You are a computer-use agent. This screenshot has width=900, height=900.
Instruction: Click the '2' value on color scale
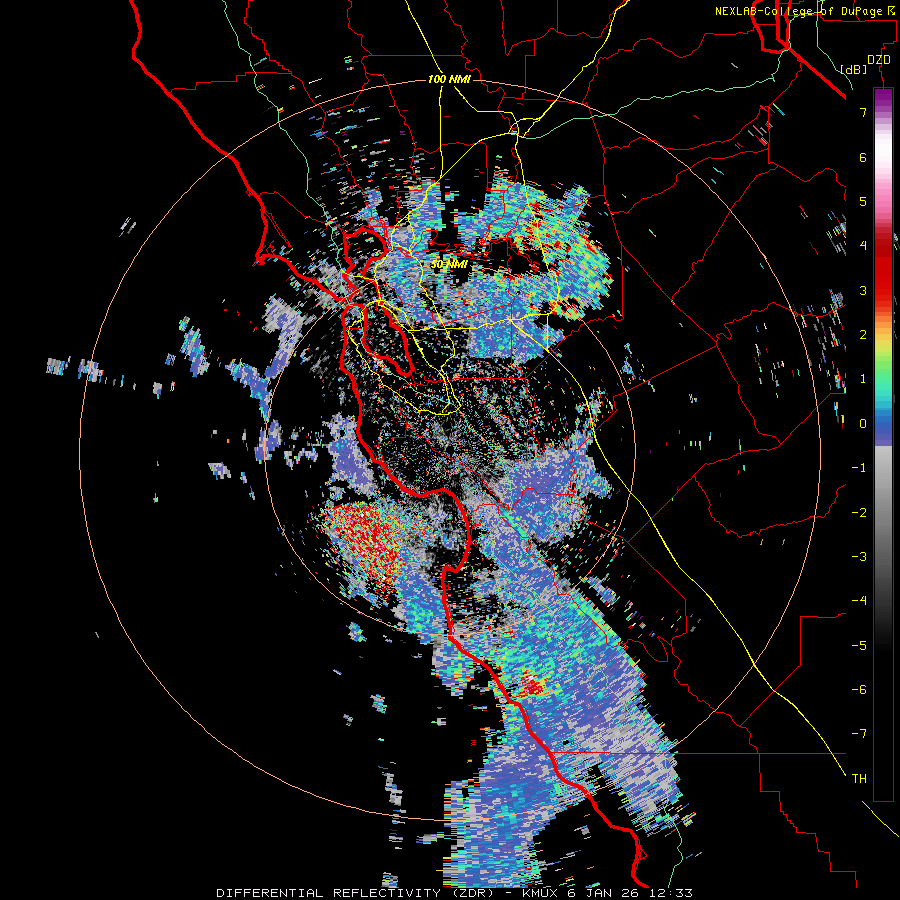coord(863,335)
